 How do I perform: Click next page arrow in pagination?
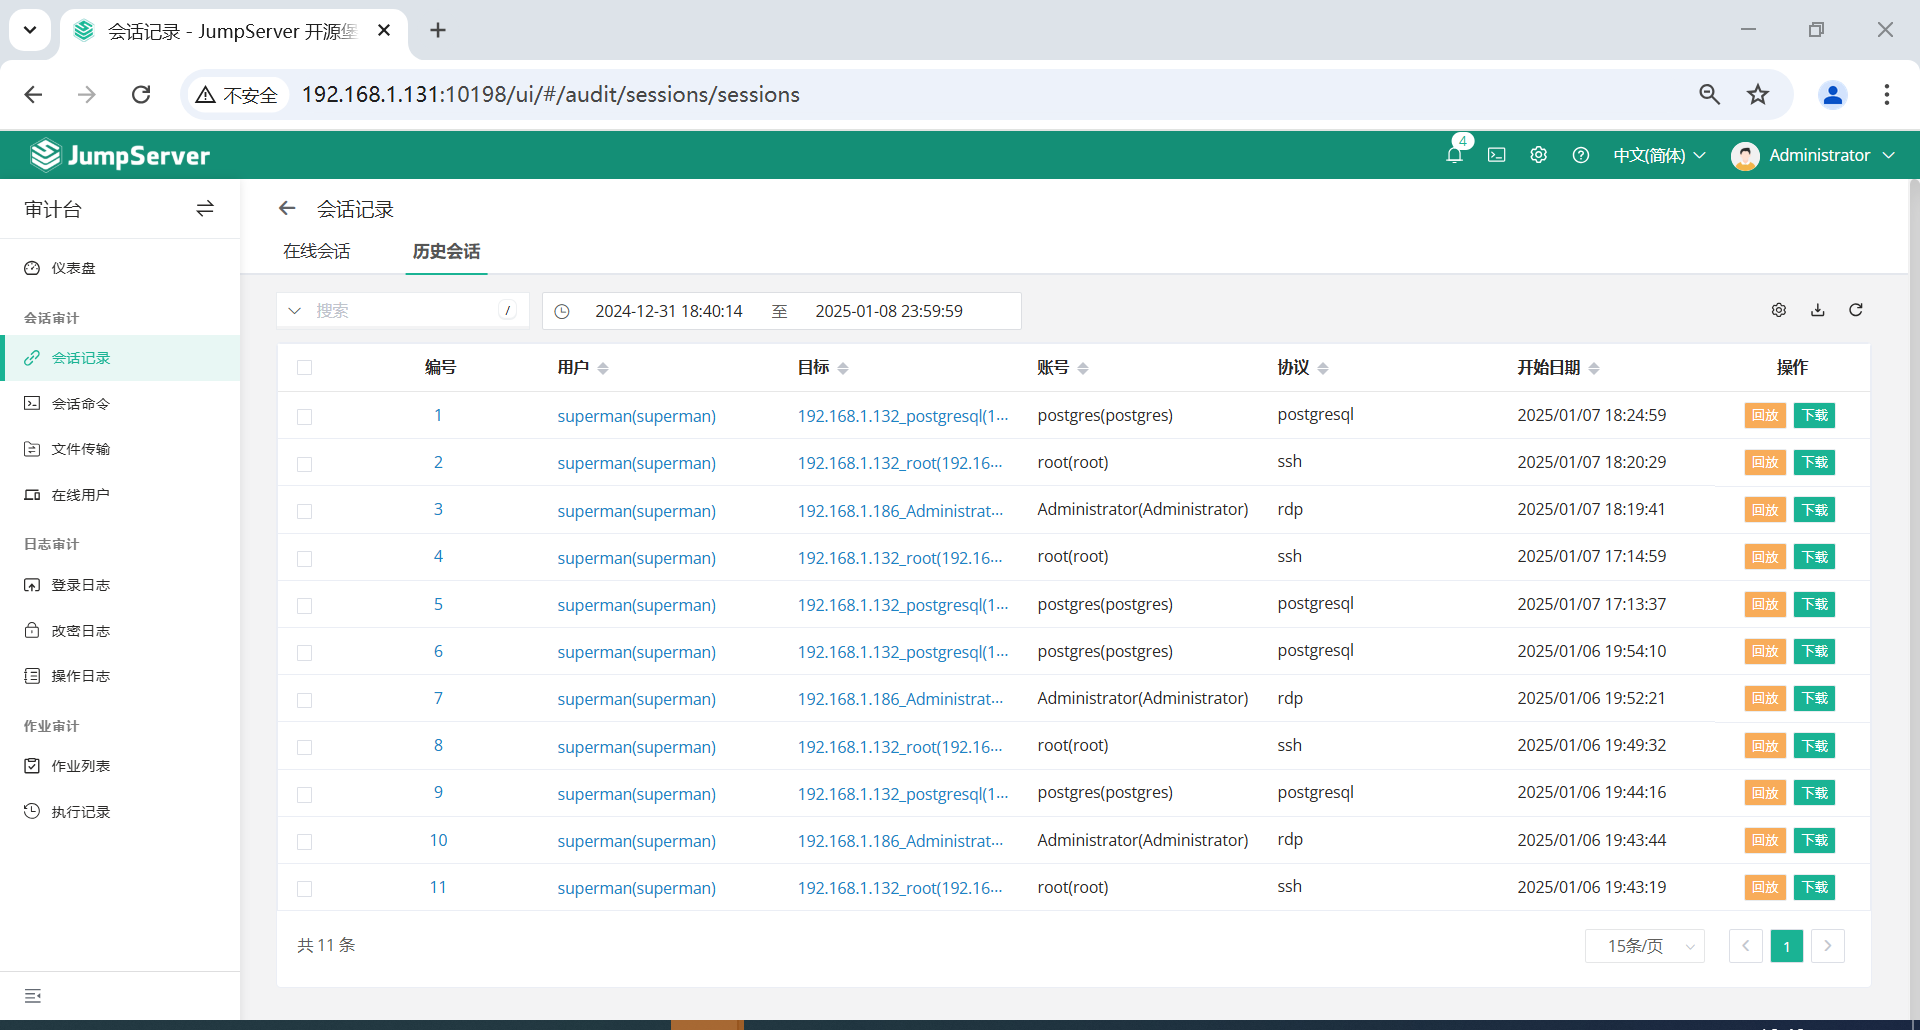(1827, 946)
